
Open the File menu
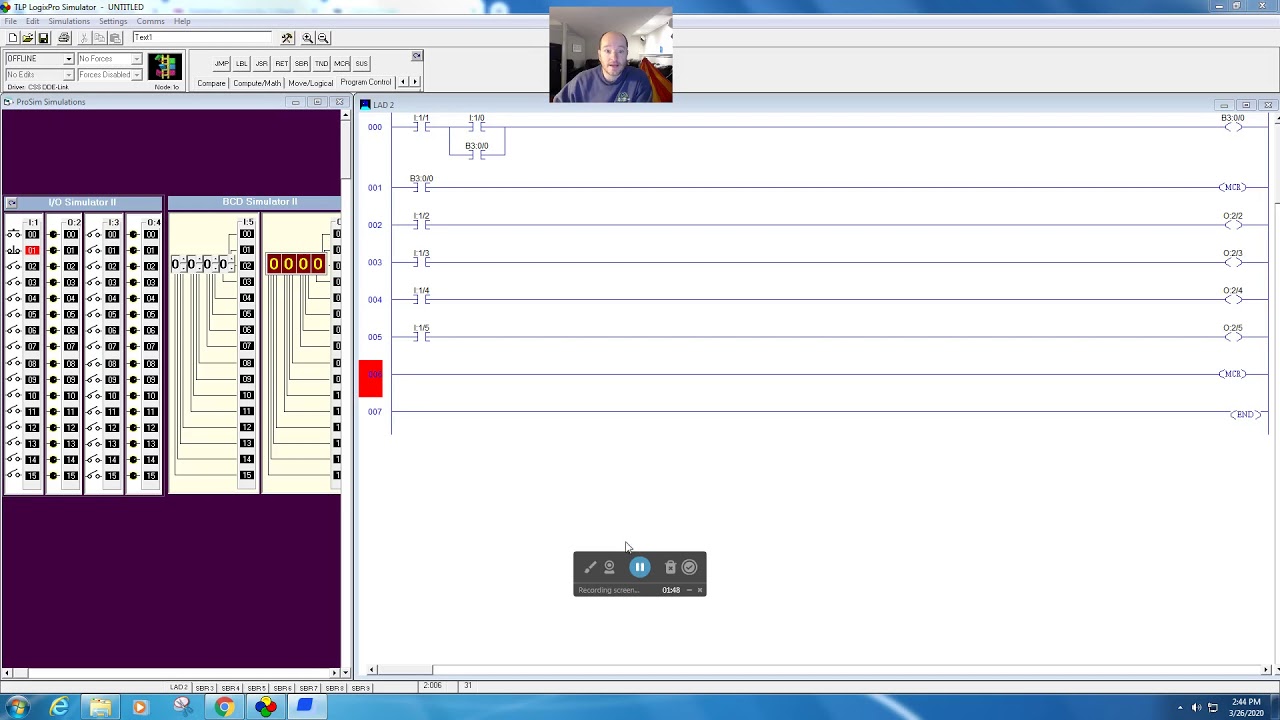point(10,21)
